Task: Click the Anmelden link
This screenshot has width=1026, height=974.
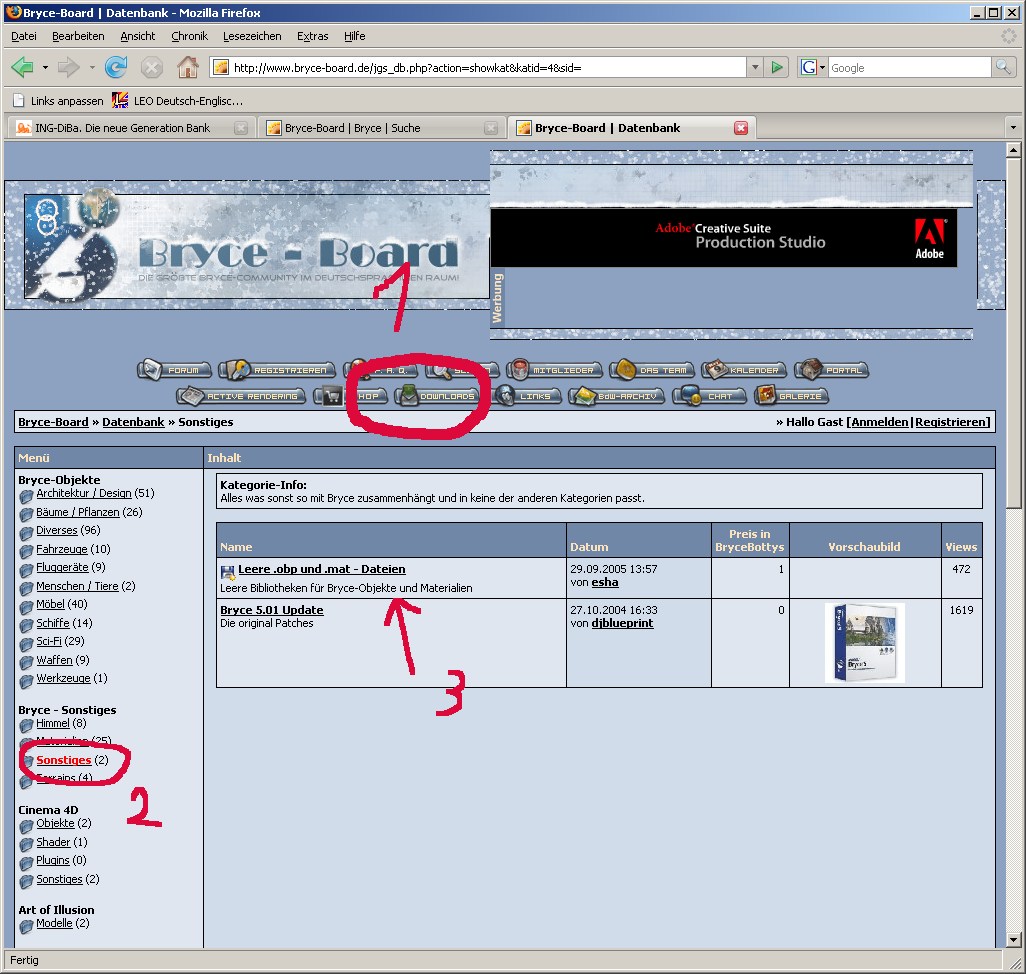Action: point(879,422)
